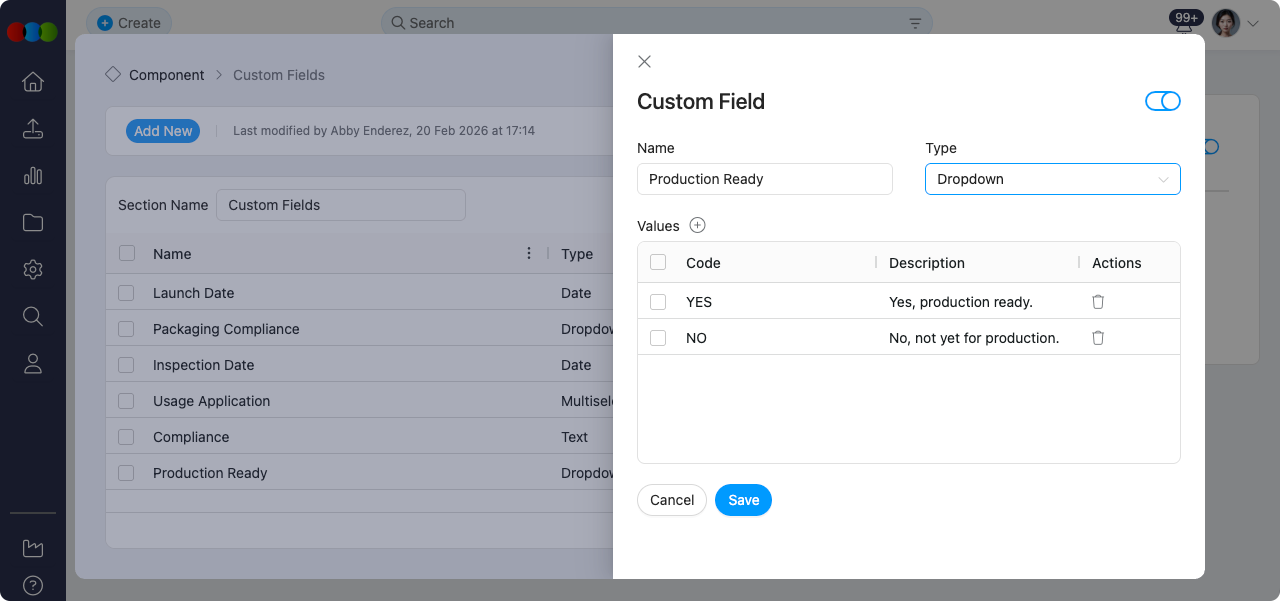Open the Analytics bar-chart icon
This screenshot has height=601, width=1280.
32,176
